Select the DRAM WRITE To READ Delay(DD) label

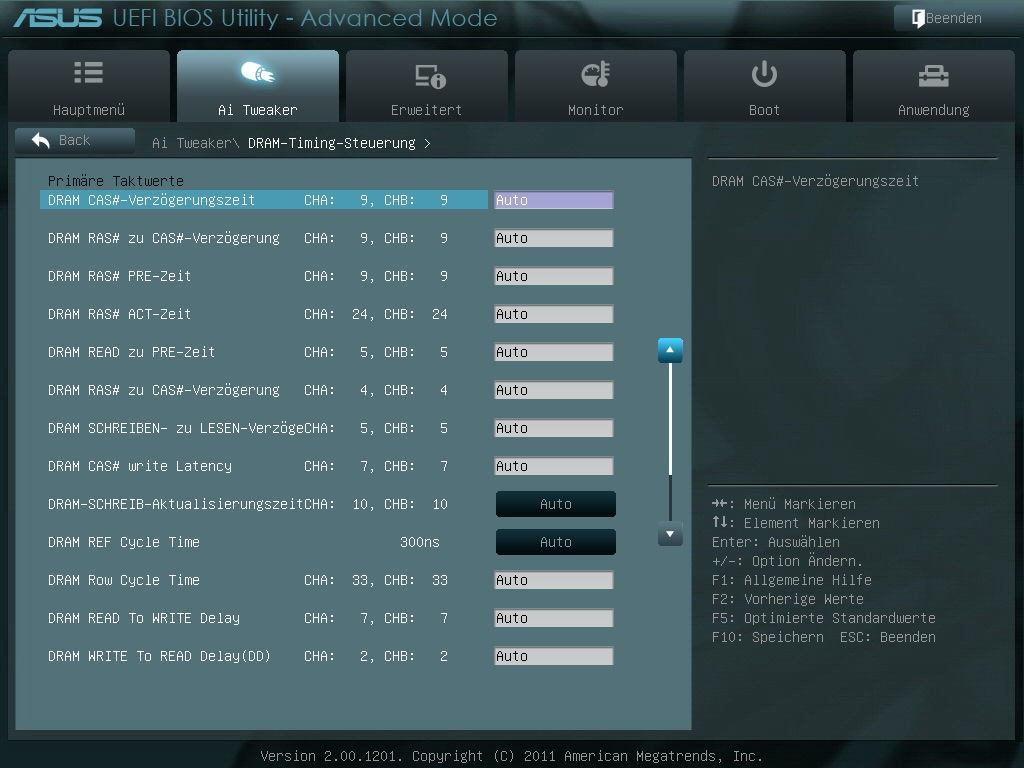159,656
